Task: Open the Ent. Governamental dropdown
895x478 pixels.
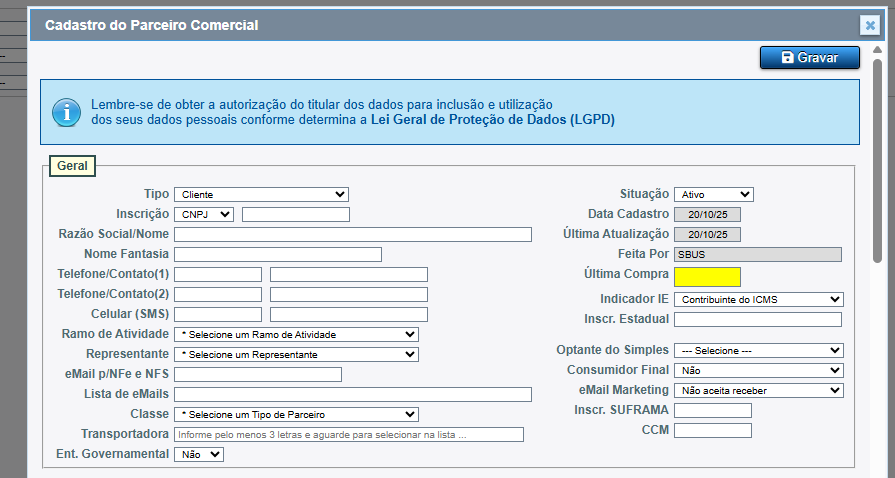Action: click(x=199, y=454)
